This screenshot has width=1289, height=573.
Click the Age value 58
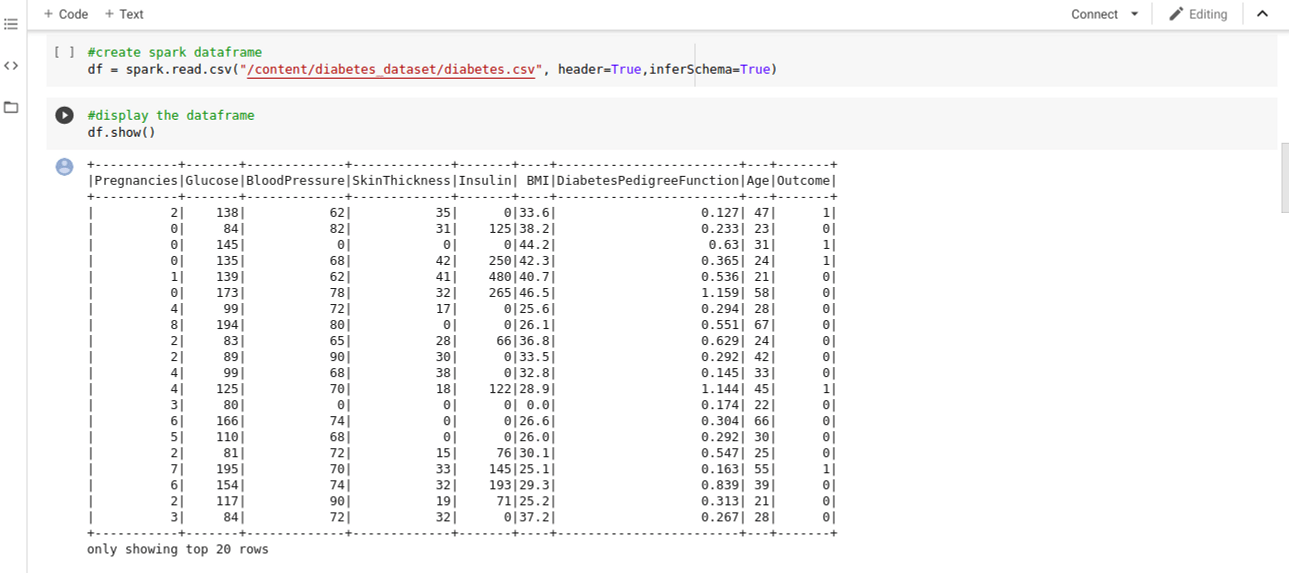[x=762, y=293]
